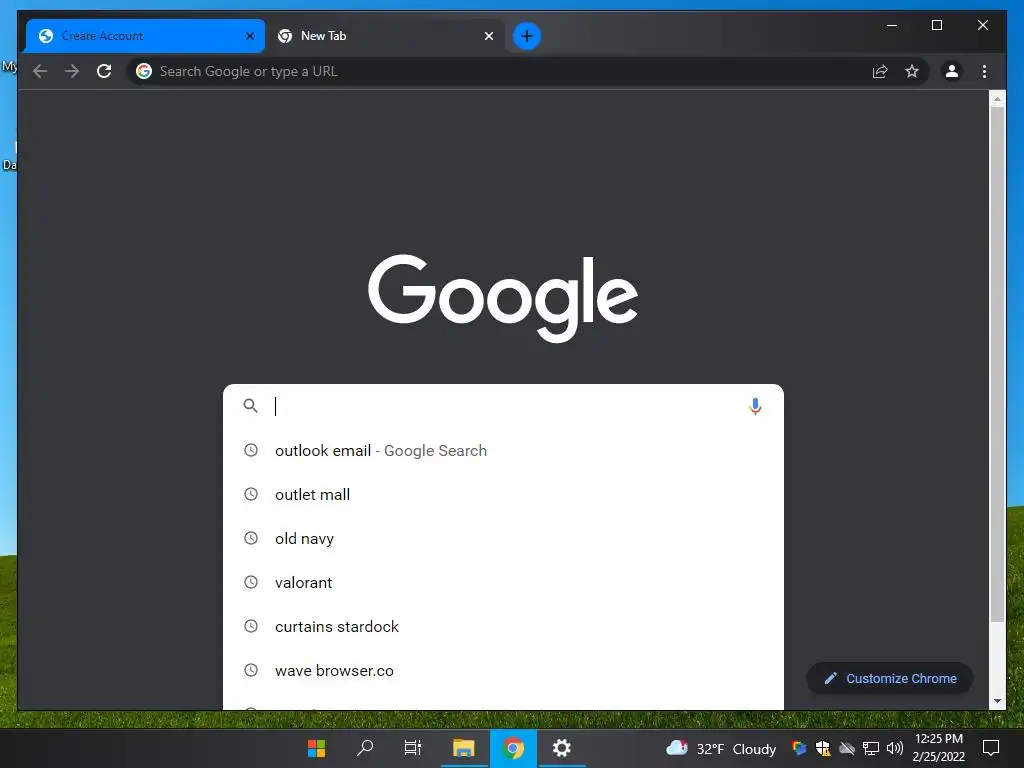Open the Windows Start menu
This screenshot has width=1024, height=768.
[316, 748]
